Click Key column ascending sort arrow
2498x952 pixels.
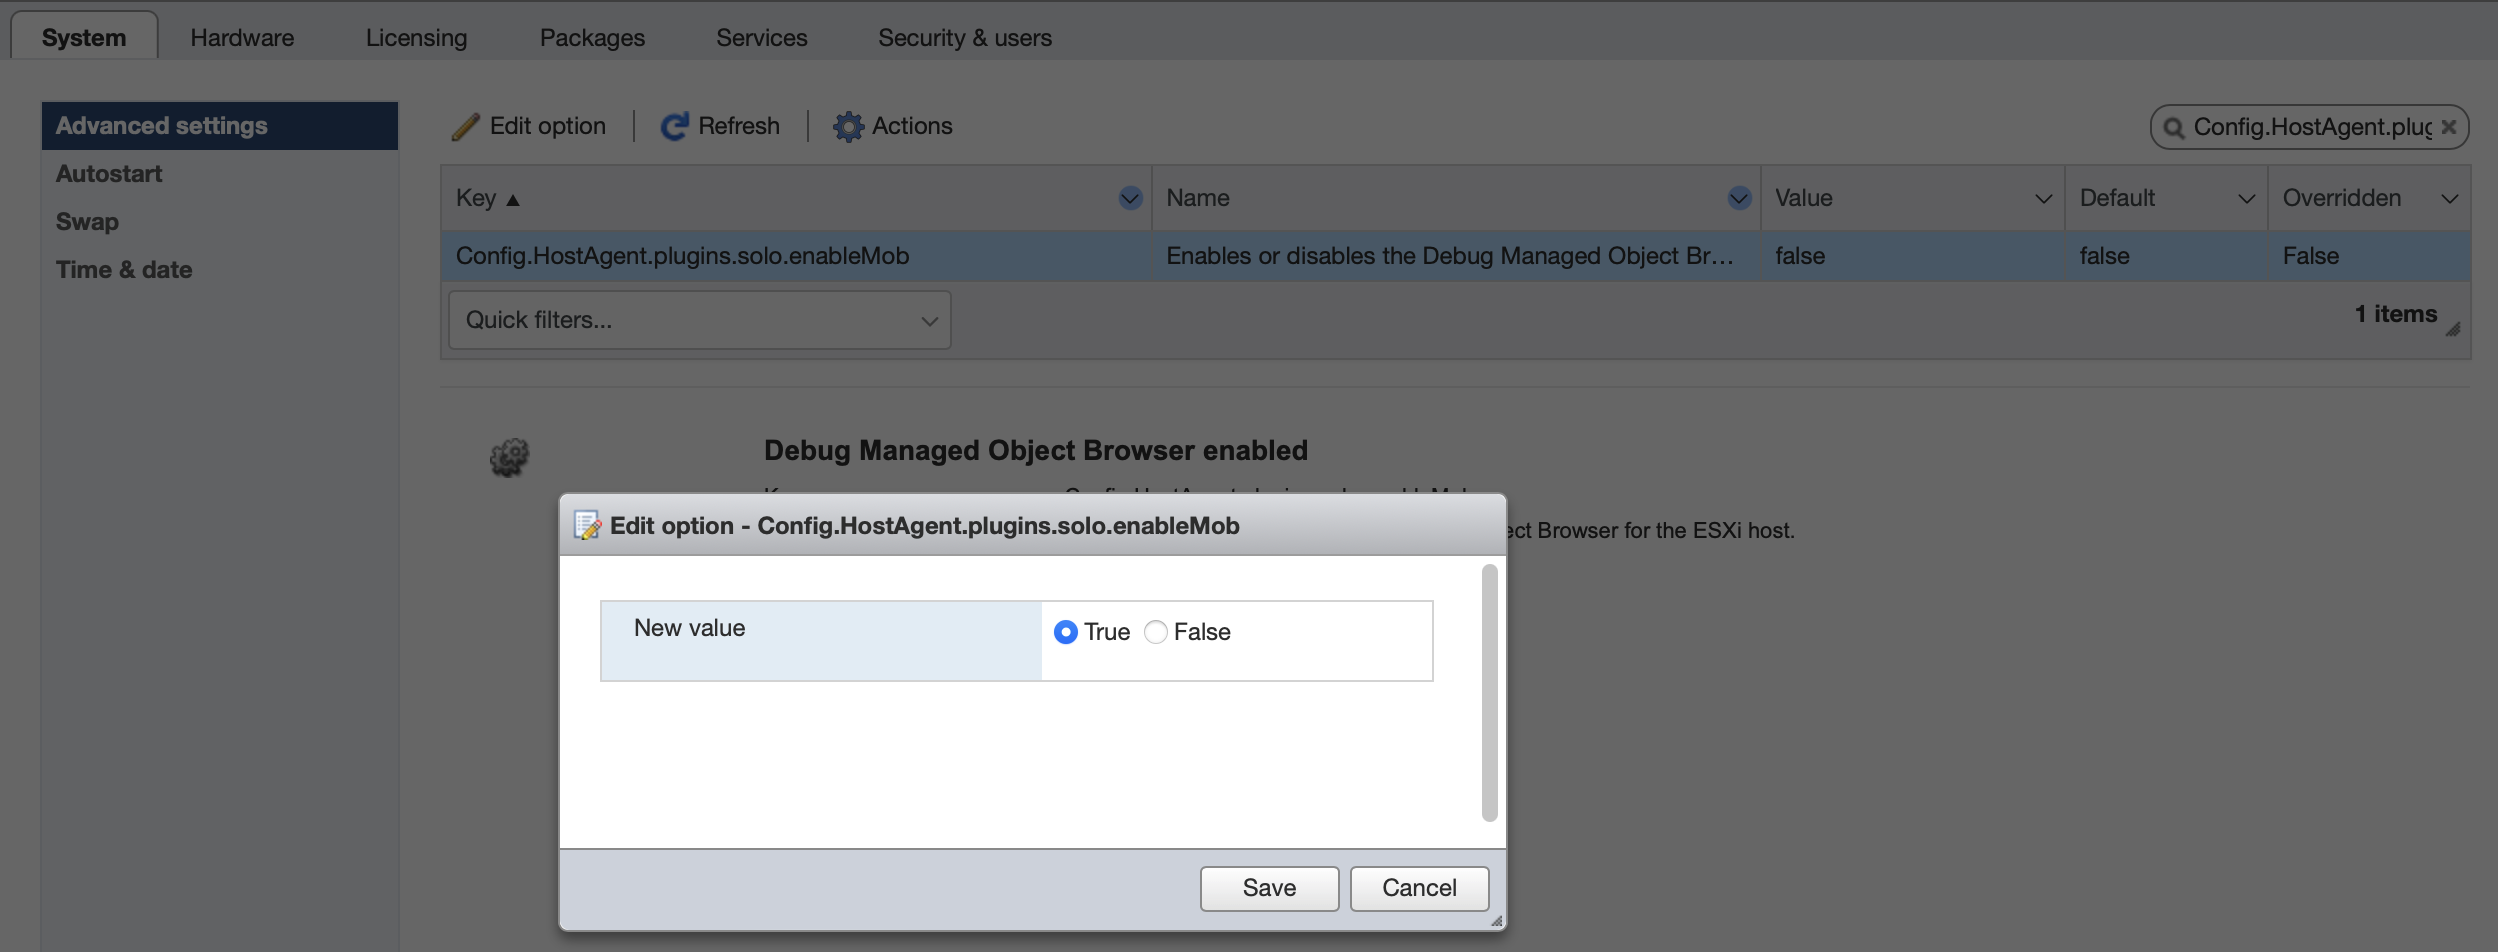[x=513, y=200]
